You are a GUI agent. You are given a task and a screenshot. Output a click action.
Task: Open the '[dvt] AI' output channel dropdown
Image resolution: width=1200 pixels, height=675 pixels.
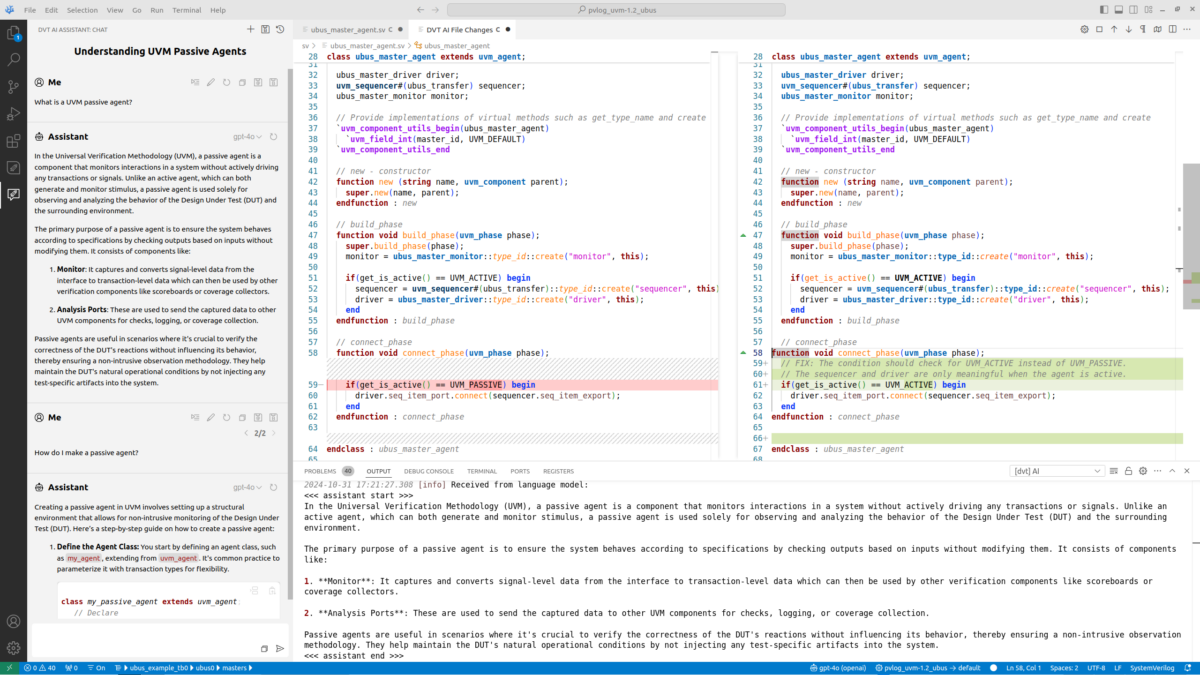click(x=1060, y=470)
